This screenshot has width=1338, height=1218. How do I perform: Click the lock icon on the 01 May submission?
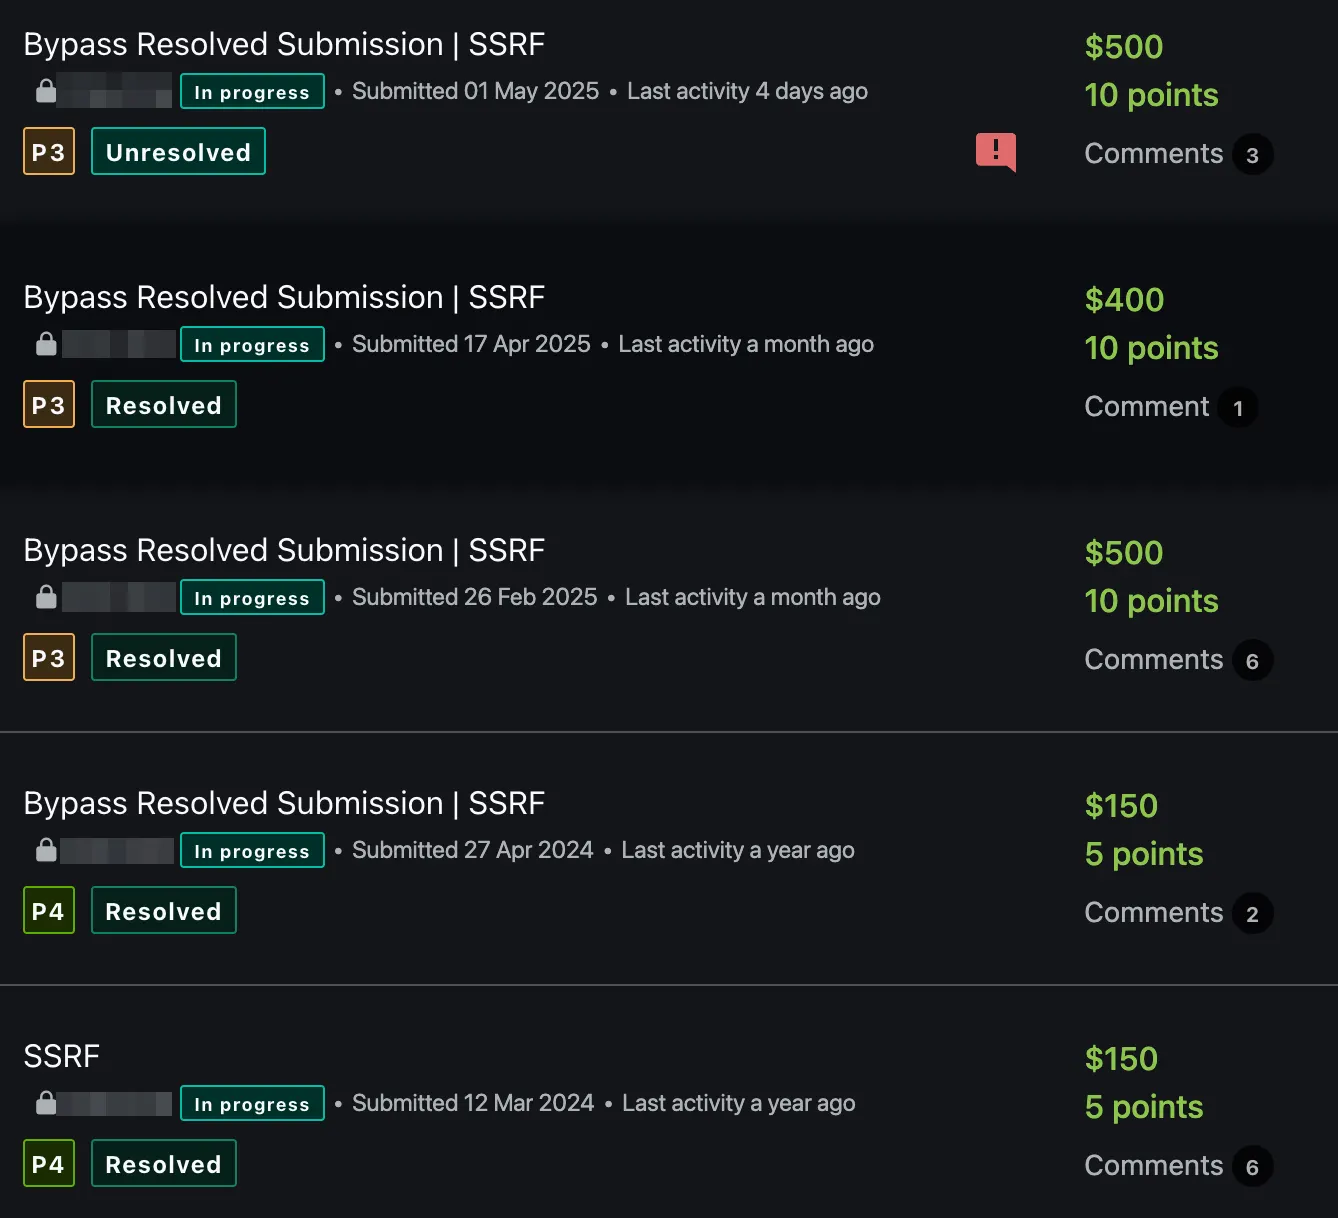click(x=45, y=91)
